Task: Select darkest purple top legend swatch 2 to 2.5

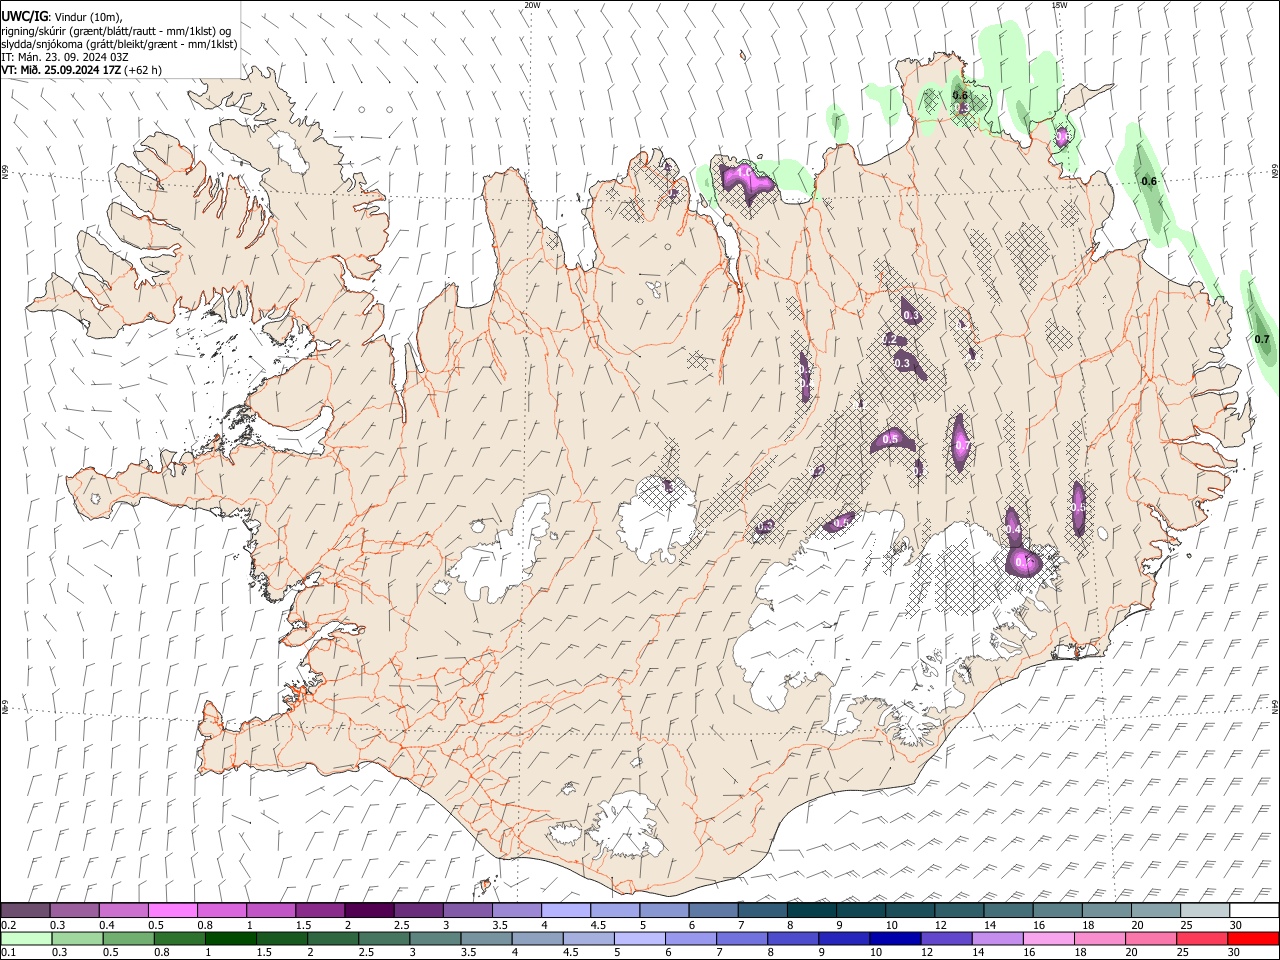Action: [369, 910]
